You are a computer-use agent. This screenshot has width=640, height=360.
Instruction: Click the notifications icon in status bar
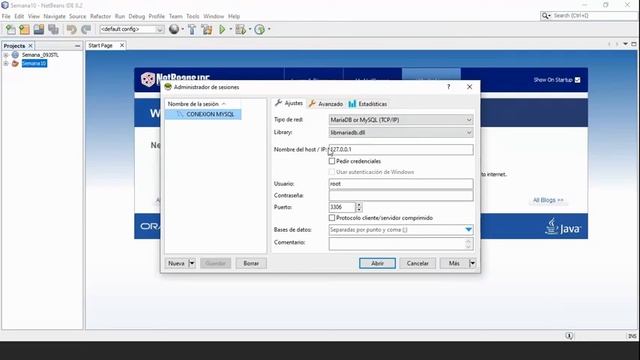[569, 336]
